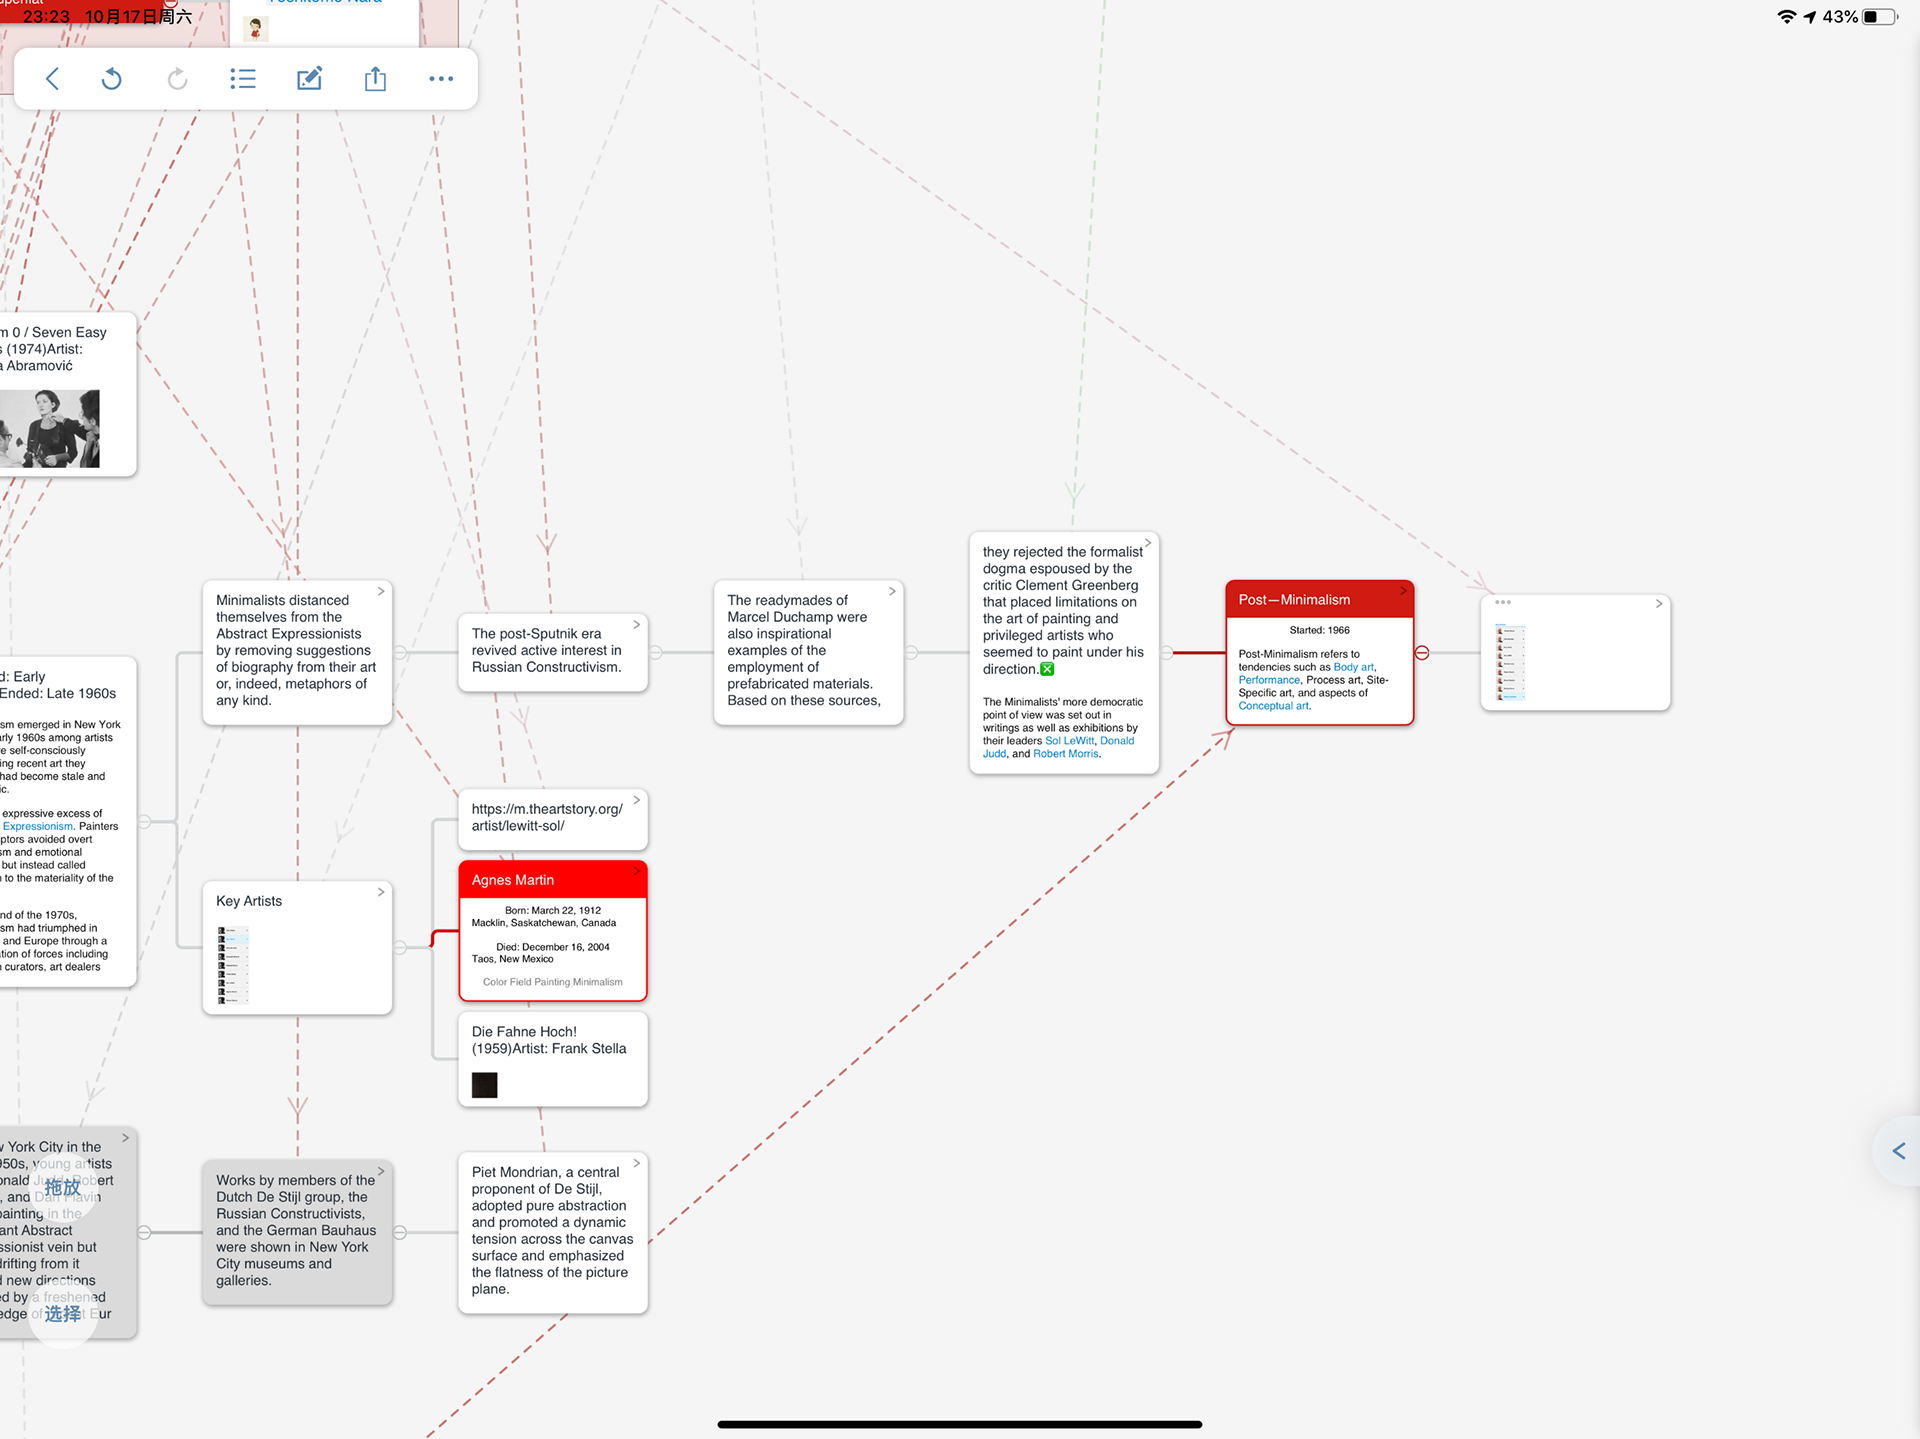Expand the blank thumbnail card chevron
The image size is (1920, 1439).
(1659, 603)
